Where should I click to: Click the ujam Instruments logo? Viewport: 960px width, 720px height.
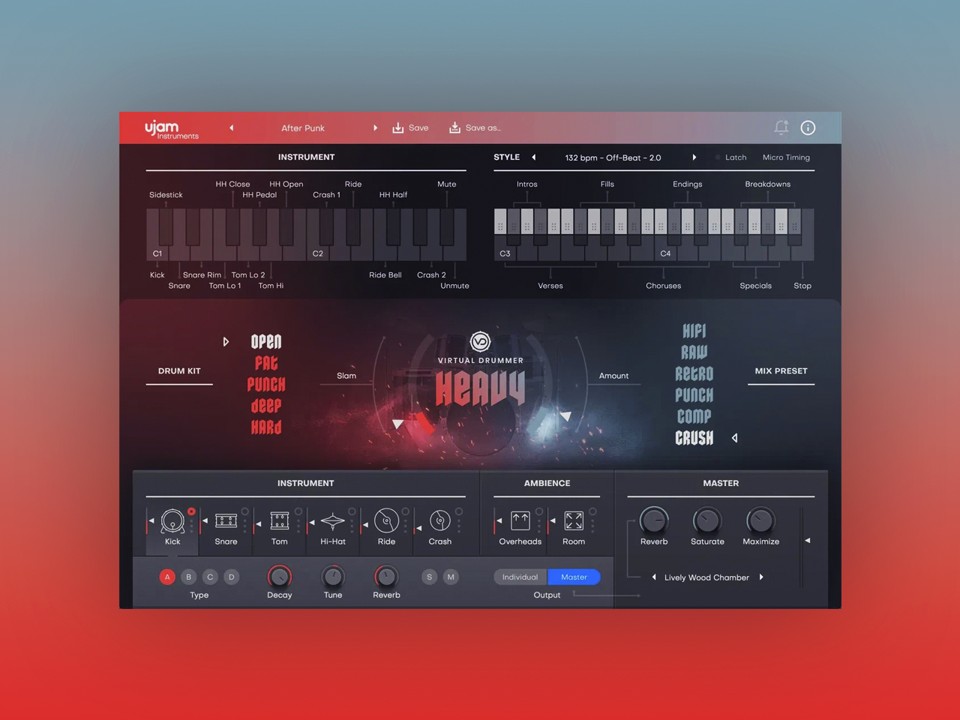(171, 129)
